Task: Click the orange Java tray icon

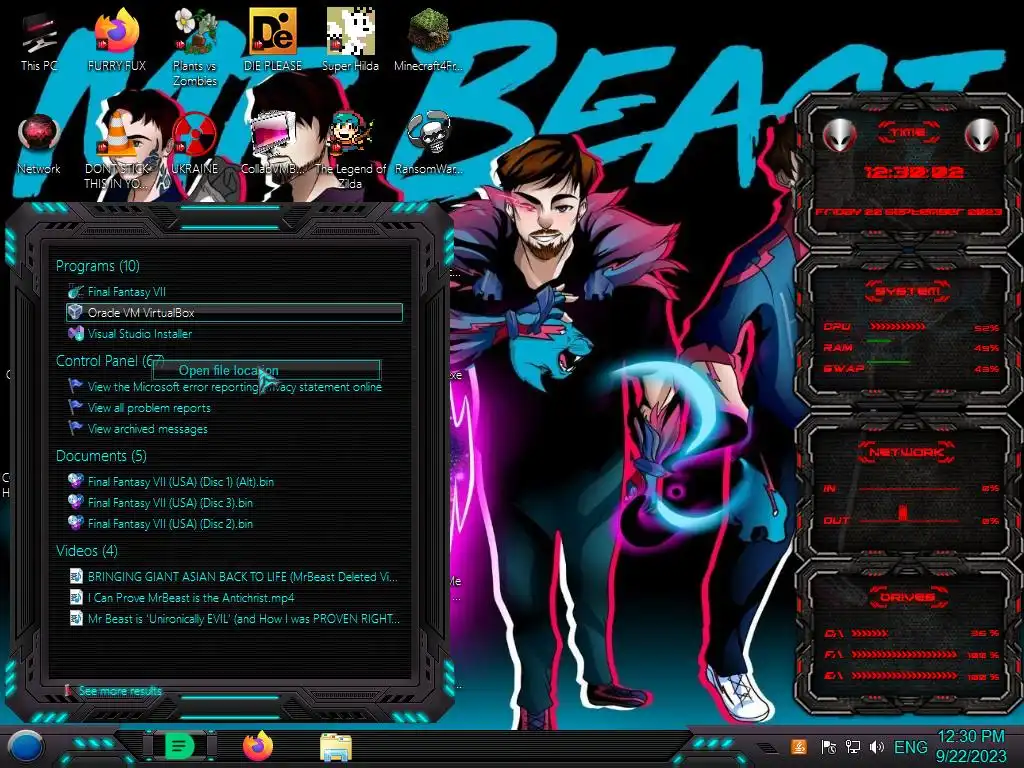Action: tap(799, 747)
